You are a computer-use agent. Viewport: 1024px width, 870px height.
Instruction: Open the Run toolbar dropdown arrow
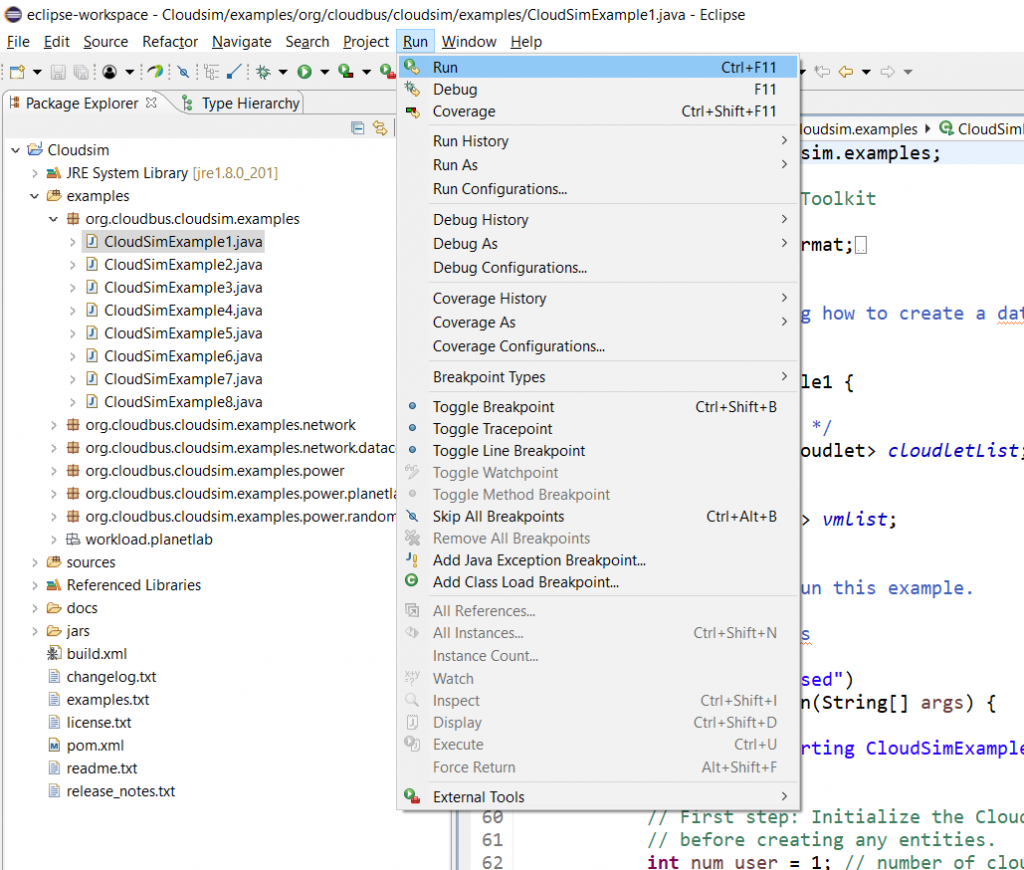325,72
